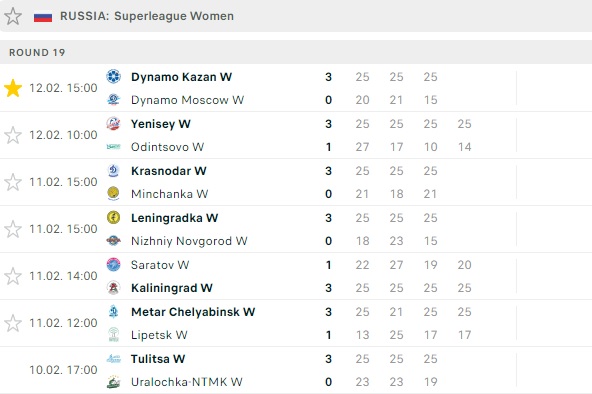Click the Dynamo Moscow W team logo
Viewport: 592px width, 394px height.
pos(113,100)
